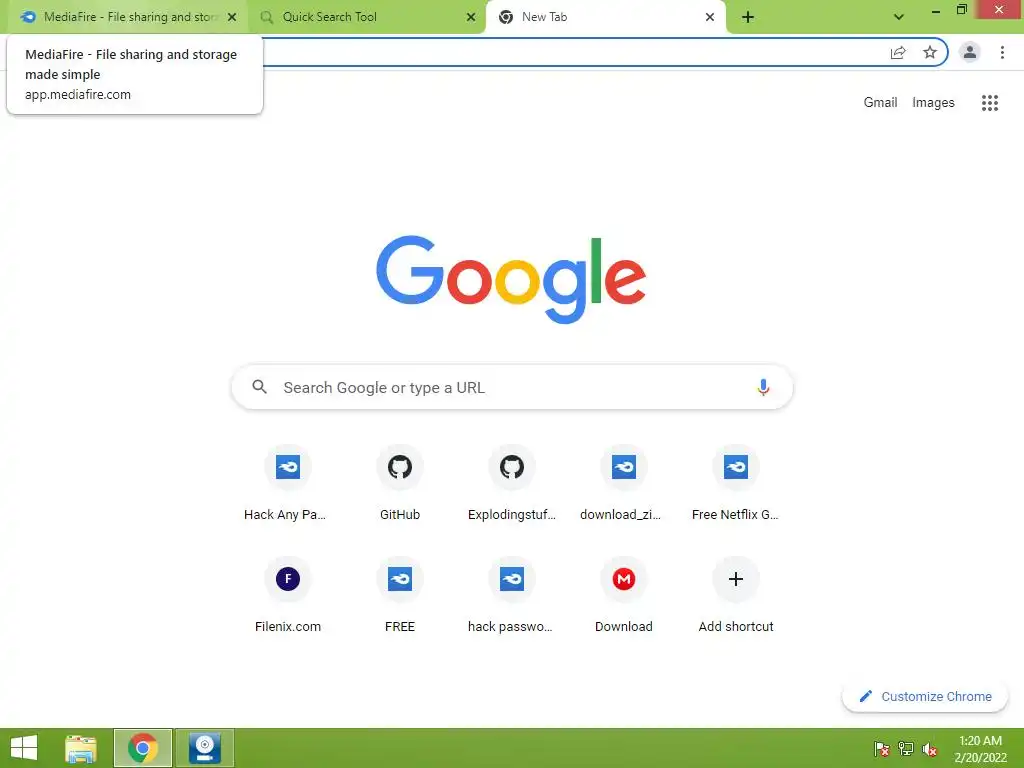Click the Customize Chrome button
Image resolution: width=1024 pixels, height=768 pixels.
[925, 696]
